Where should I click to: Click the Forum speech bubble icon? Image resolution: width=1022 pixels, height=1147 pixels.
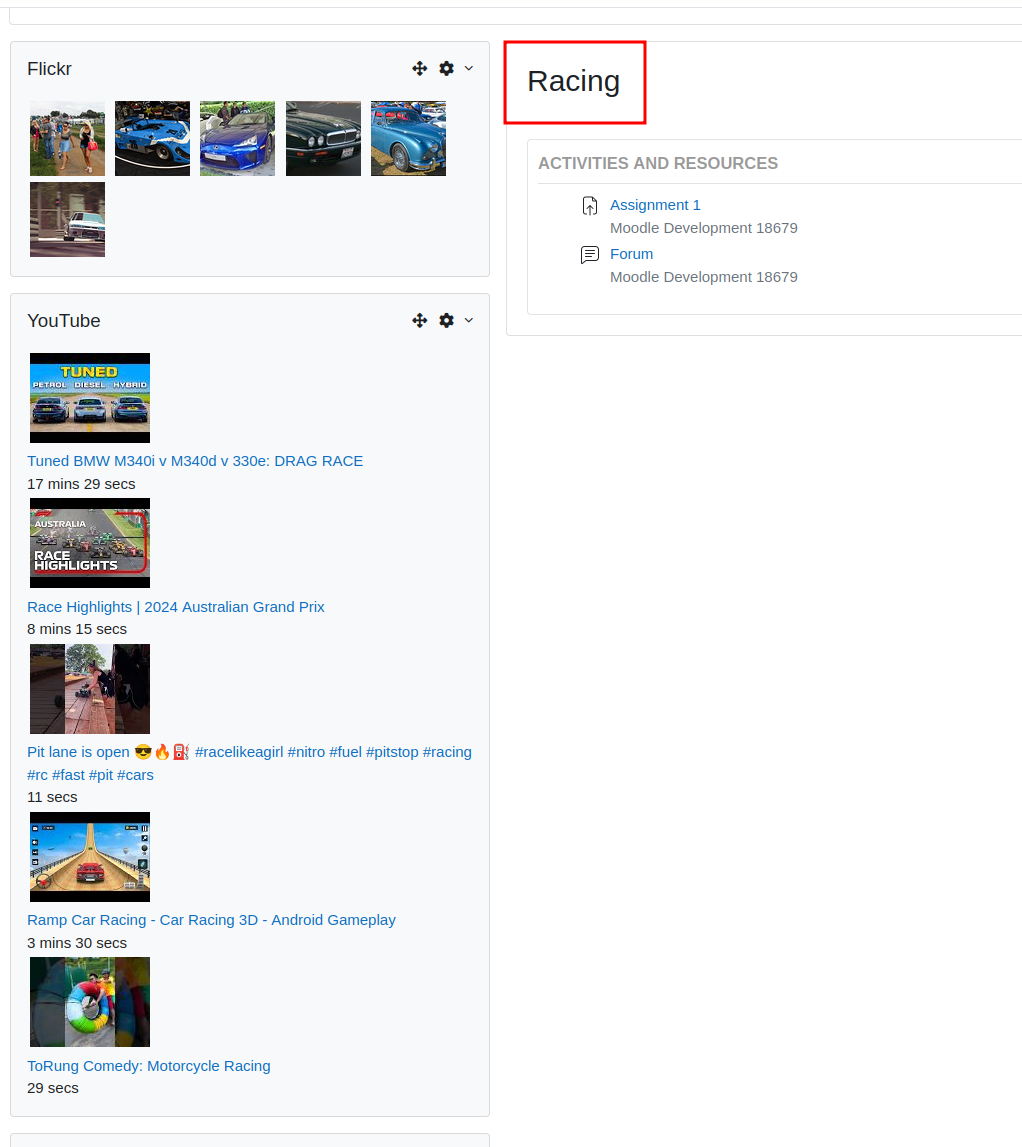(590, 255)
